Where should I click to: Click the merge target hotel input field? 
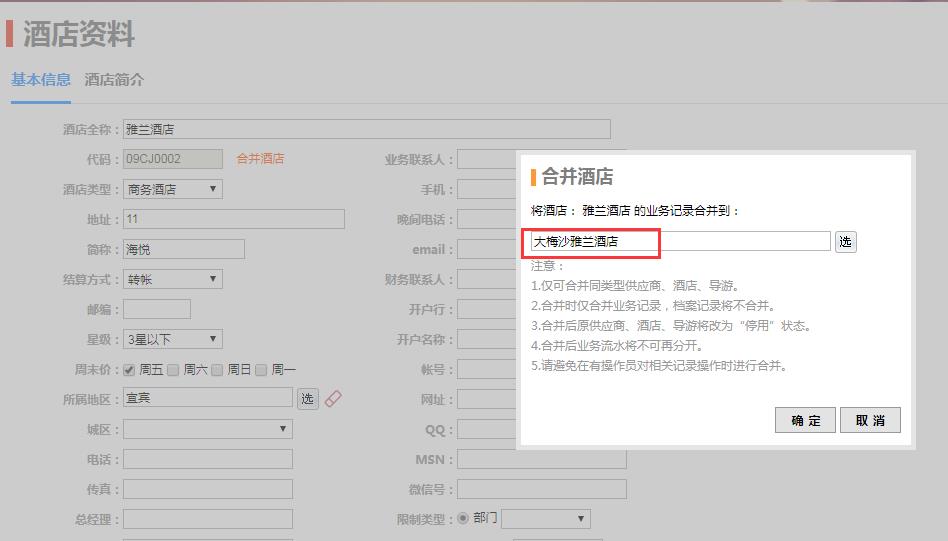(680, 242)
